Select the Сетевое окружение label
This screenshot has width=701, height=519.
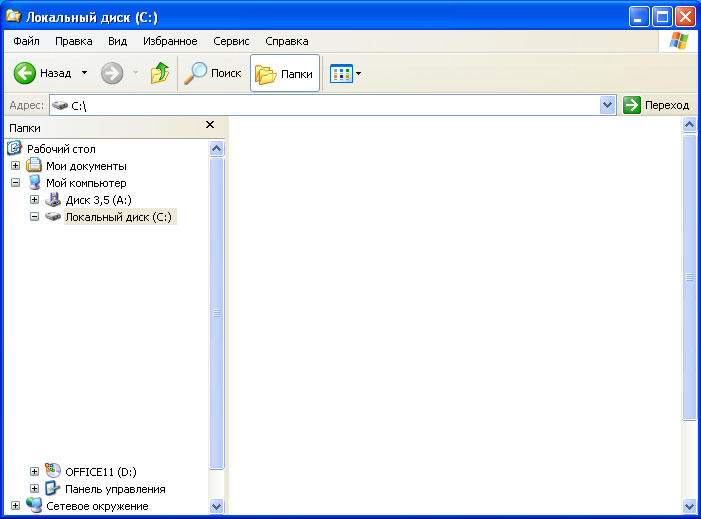tap(97, 506)
